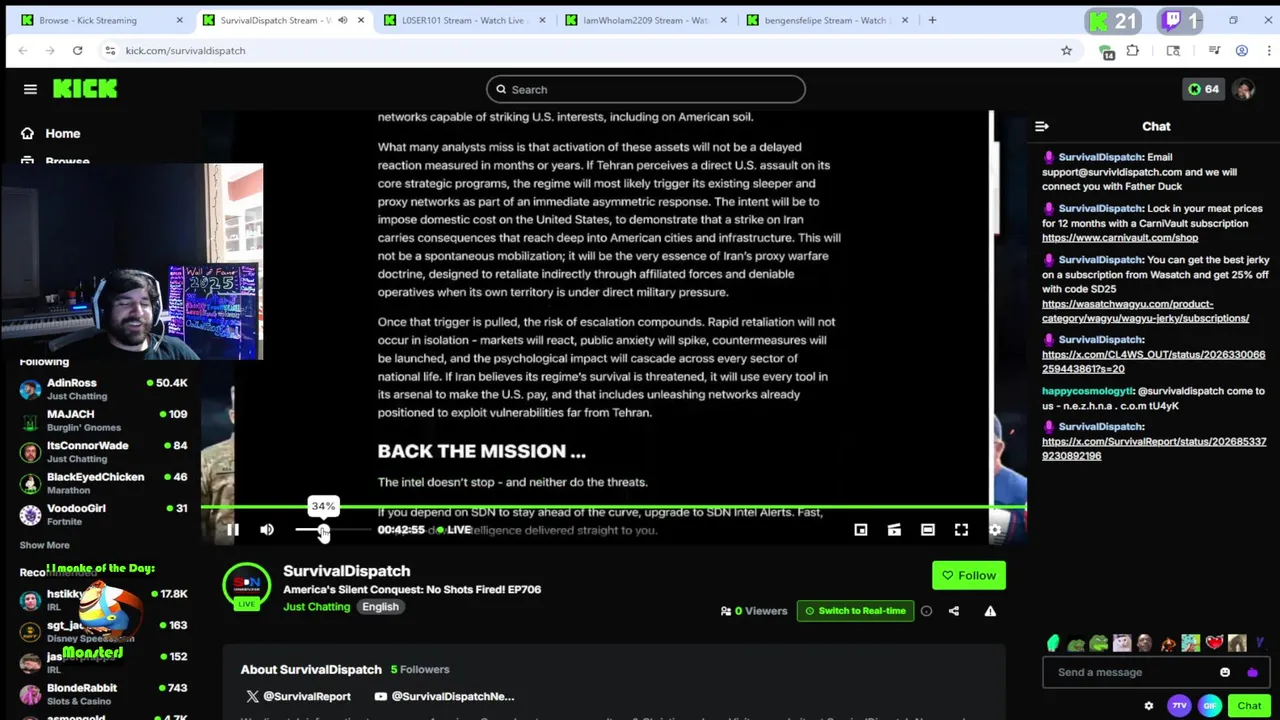Open the 7TV emote button

pyautogui.click(x=1179, y=706)
